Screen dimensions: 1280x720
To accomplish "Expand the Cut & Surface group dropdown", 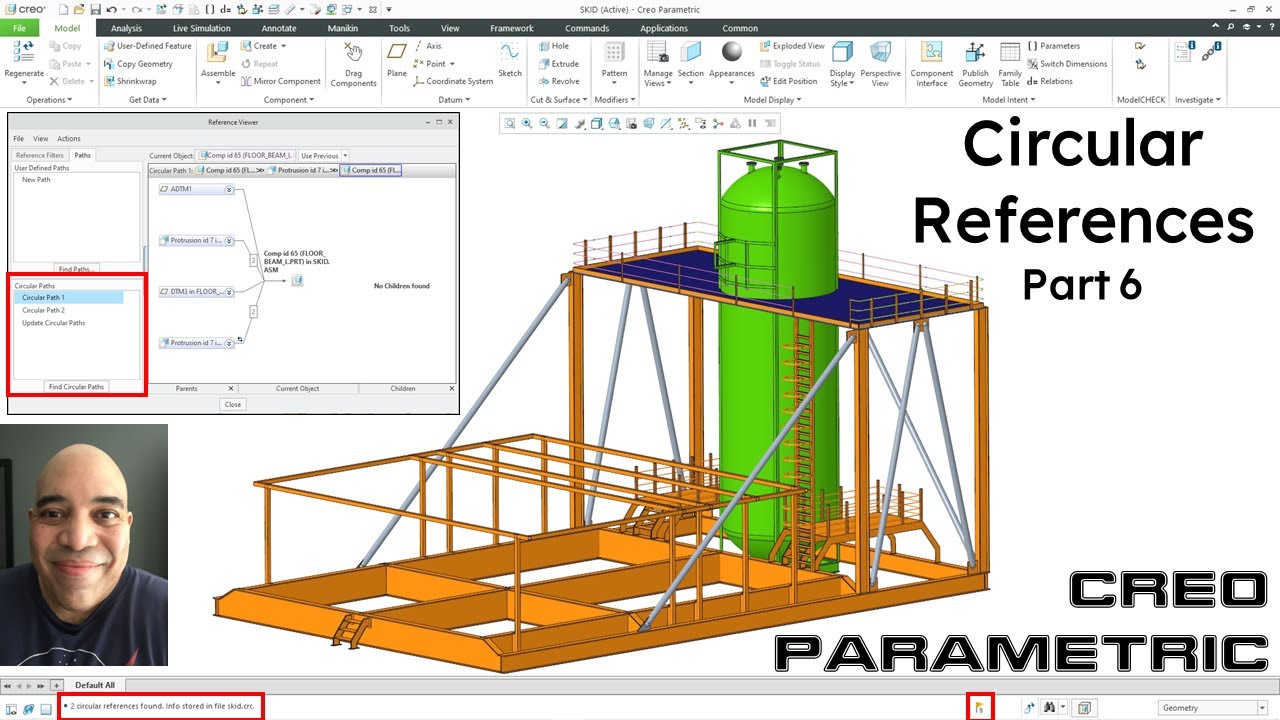I will (559, 100).
